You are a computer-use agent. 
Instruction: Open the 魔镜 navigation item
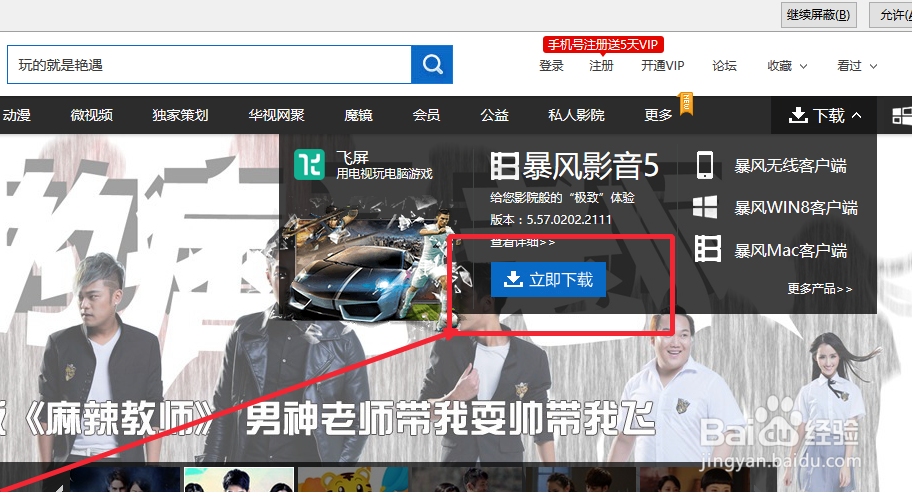tap(358, 115)
